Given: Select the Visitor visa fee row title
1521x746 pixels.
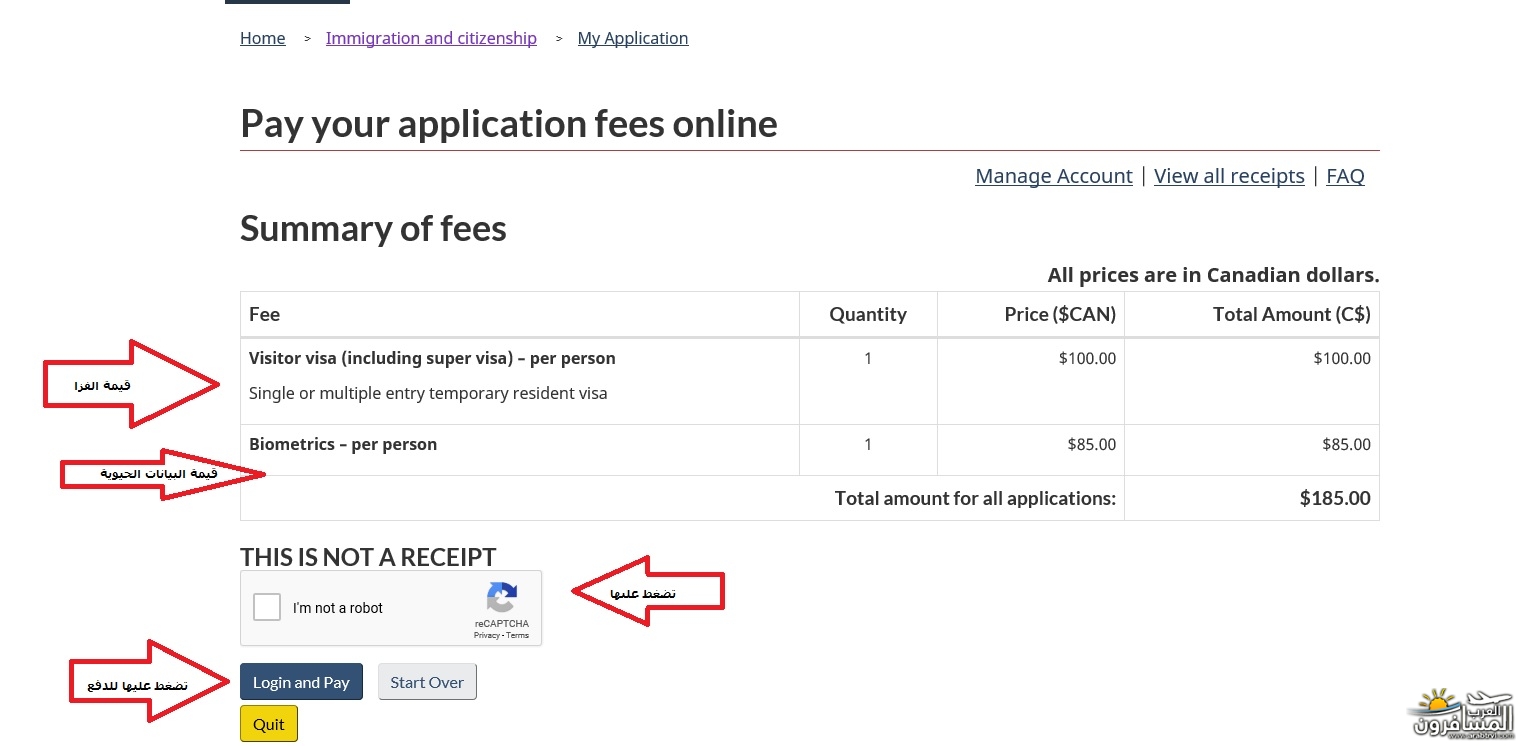Looking at the screenshot, I should 432,358.
